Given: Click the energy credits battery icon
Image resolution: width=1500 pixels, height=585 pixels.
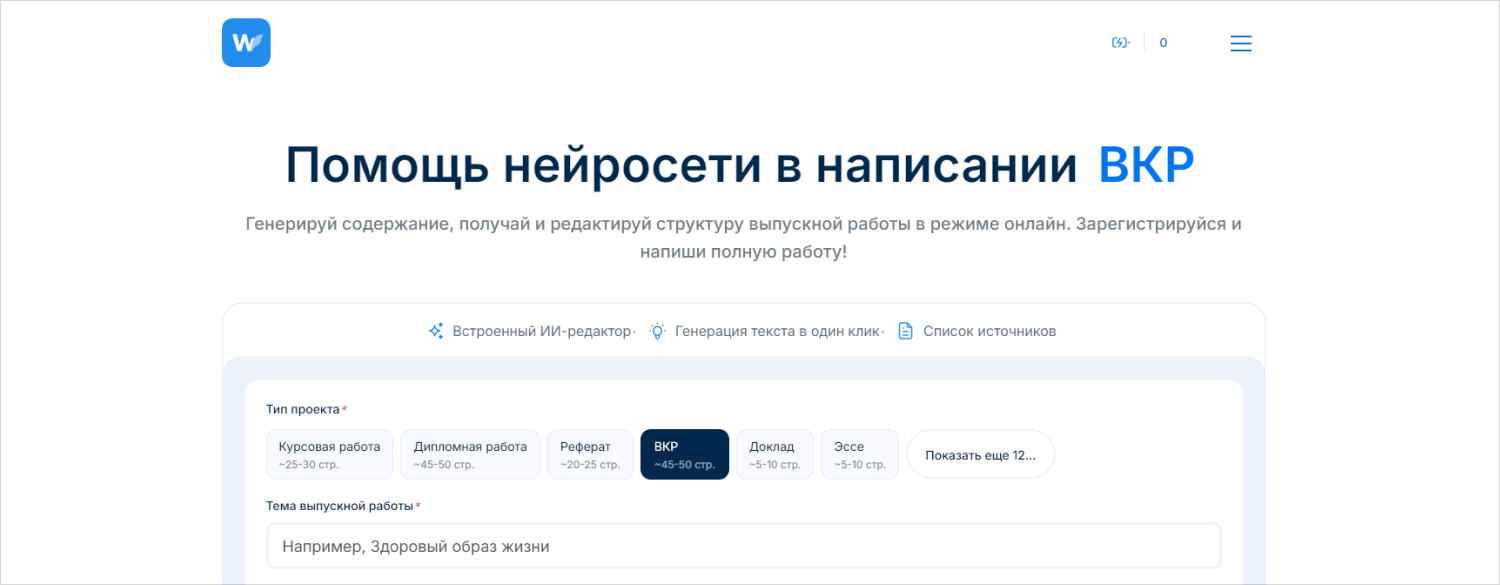Looking at the screenshot, I should tap(1120, 43).
